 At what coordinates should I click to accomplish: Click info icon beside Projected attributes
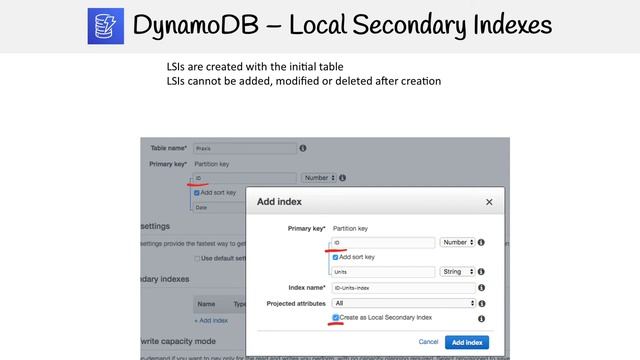coord(482,304)
